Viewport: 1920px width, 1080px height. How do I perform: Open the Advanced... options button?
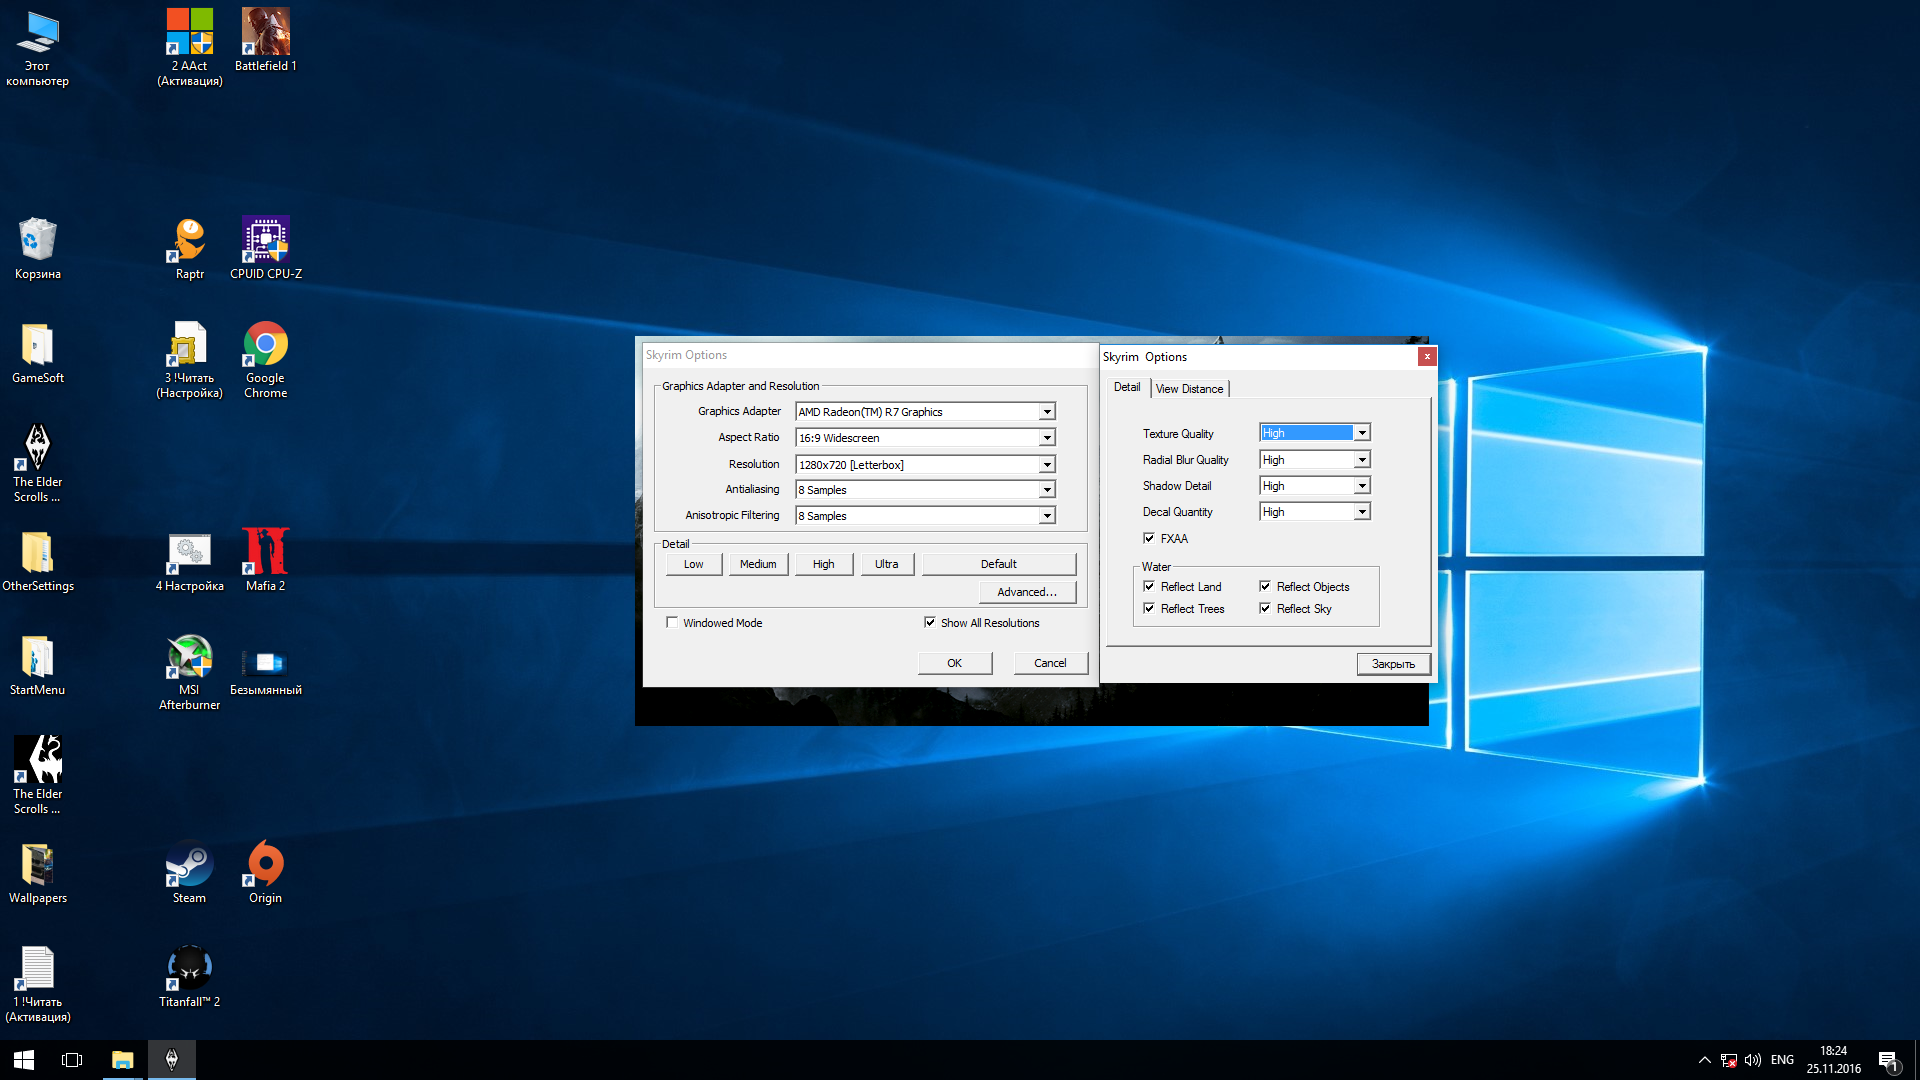tap(1027, 592)
